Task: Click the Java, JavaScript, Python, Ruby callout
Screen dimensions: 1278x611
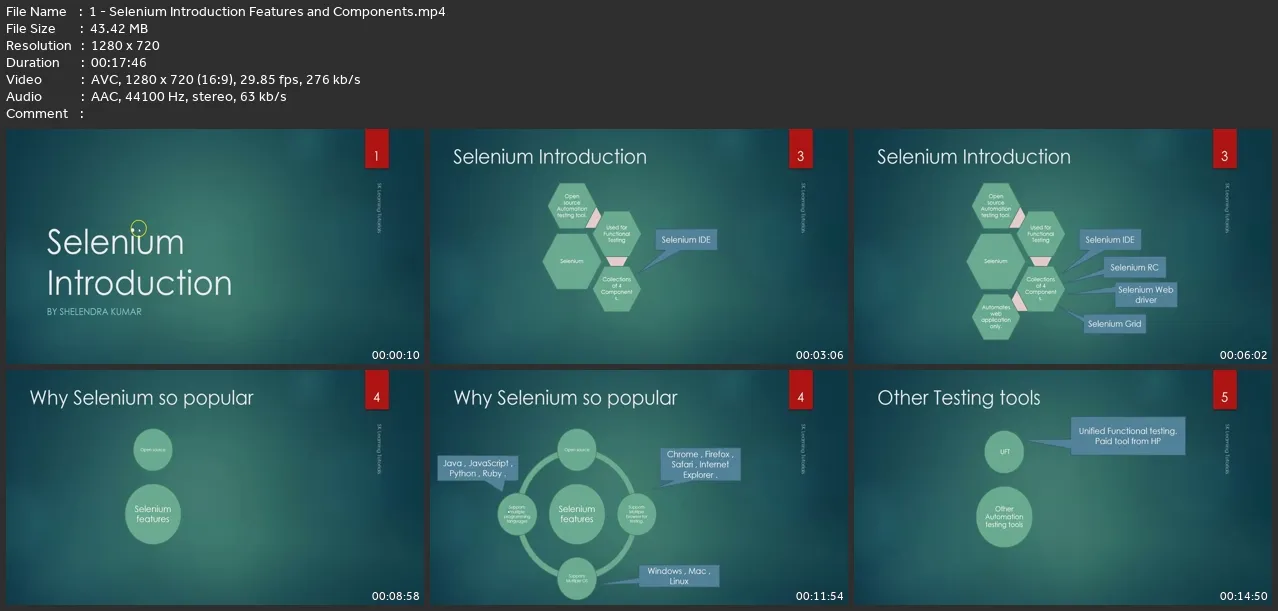Action: click(x=476, y=468)
